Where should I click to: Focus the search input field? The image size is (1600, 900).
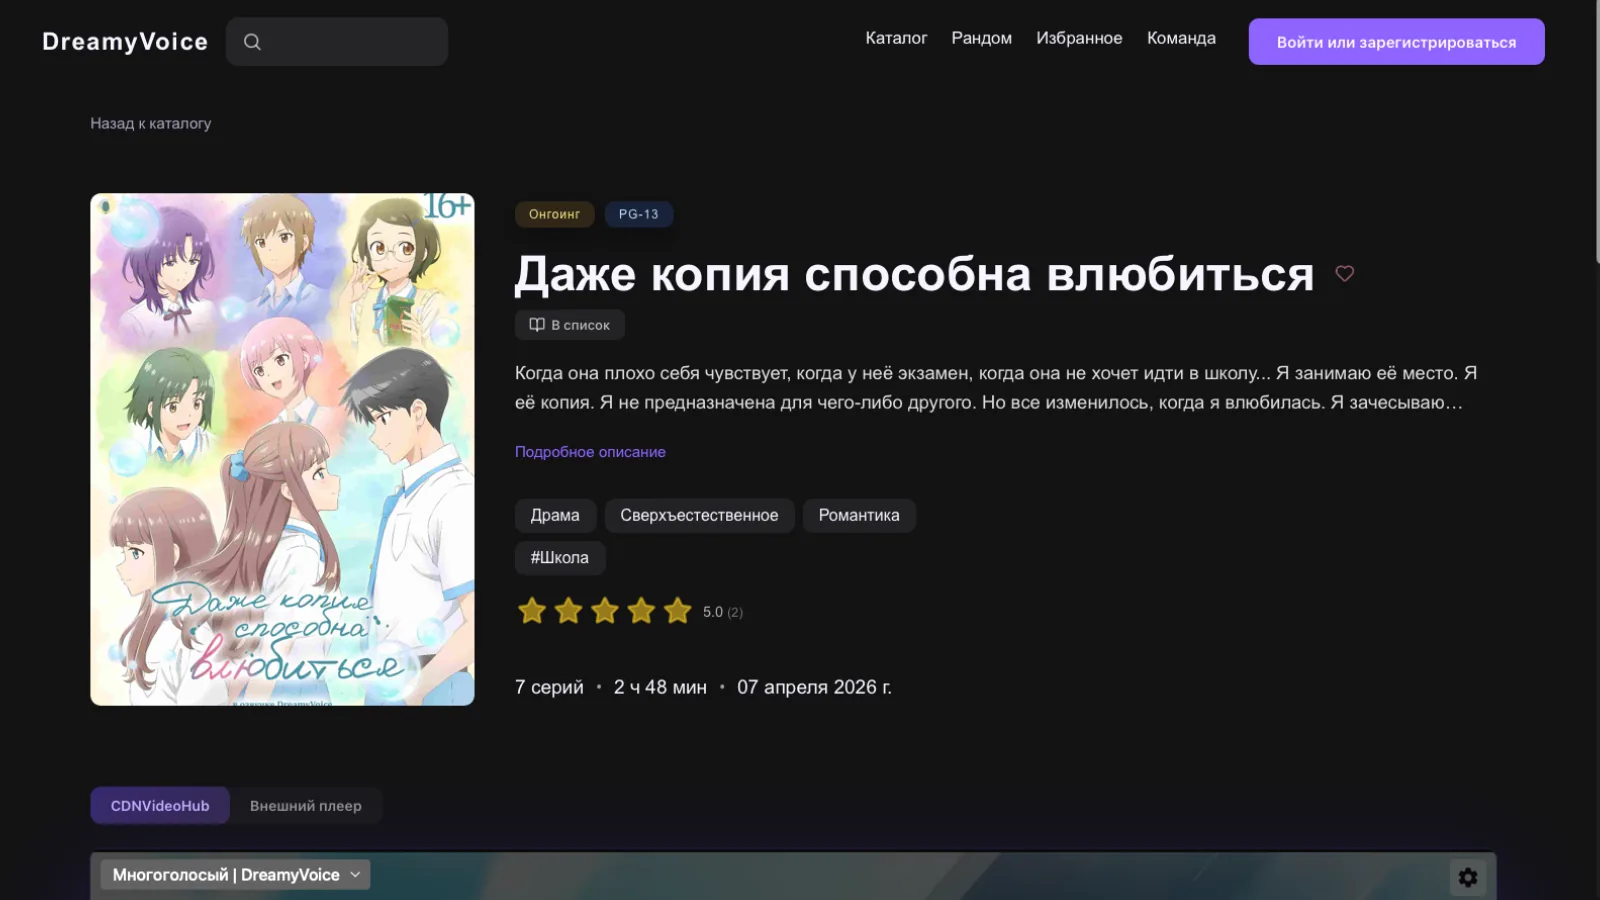[337, 42]
